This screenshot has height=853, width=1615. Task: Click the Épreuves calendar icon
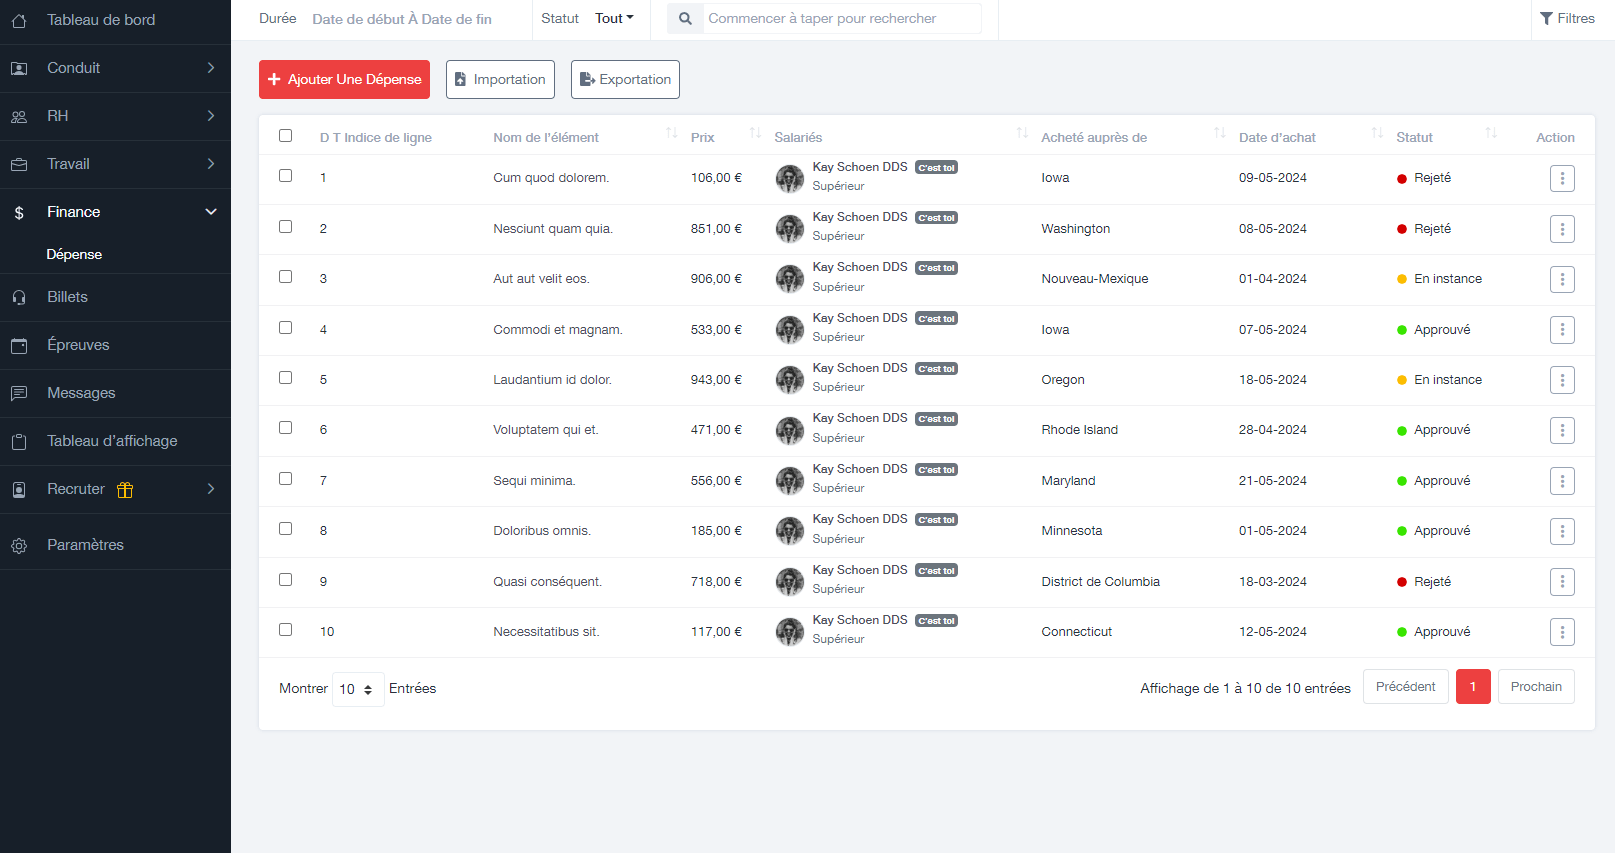click(x=19, y=346)
